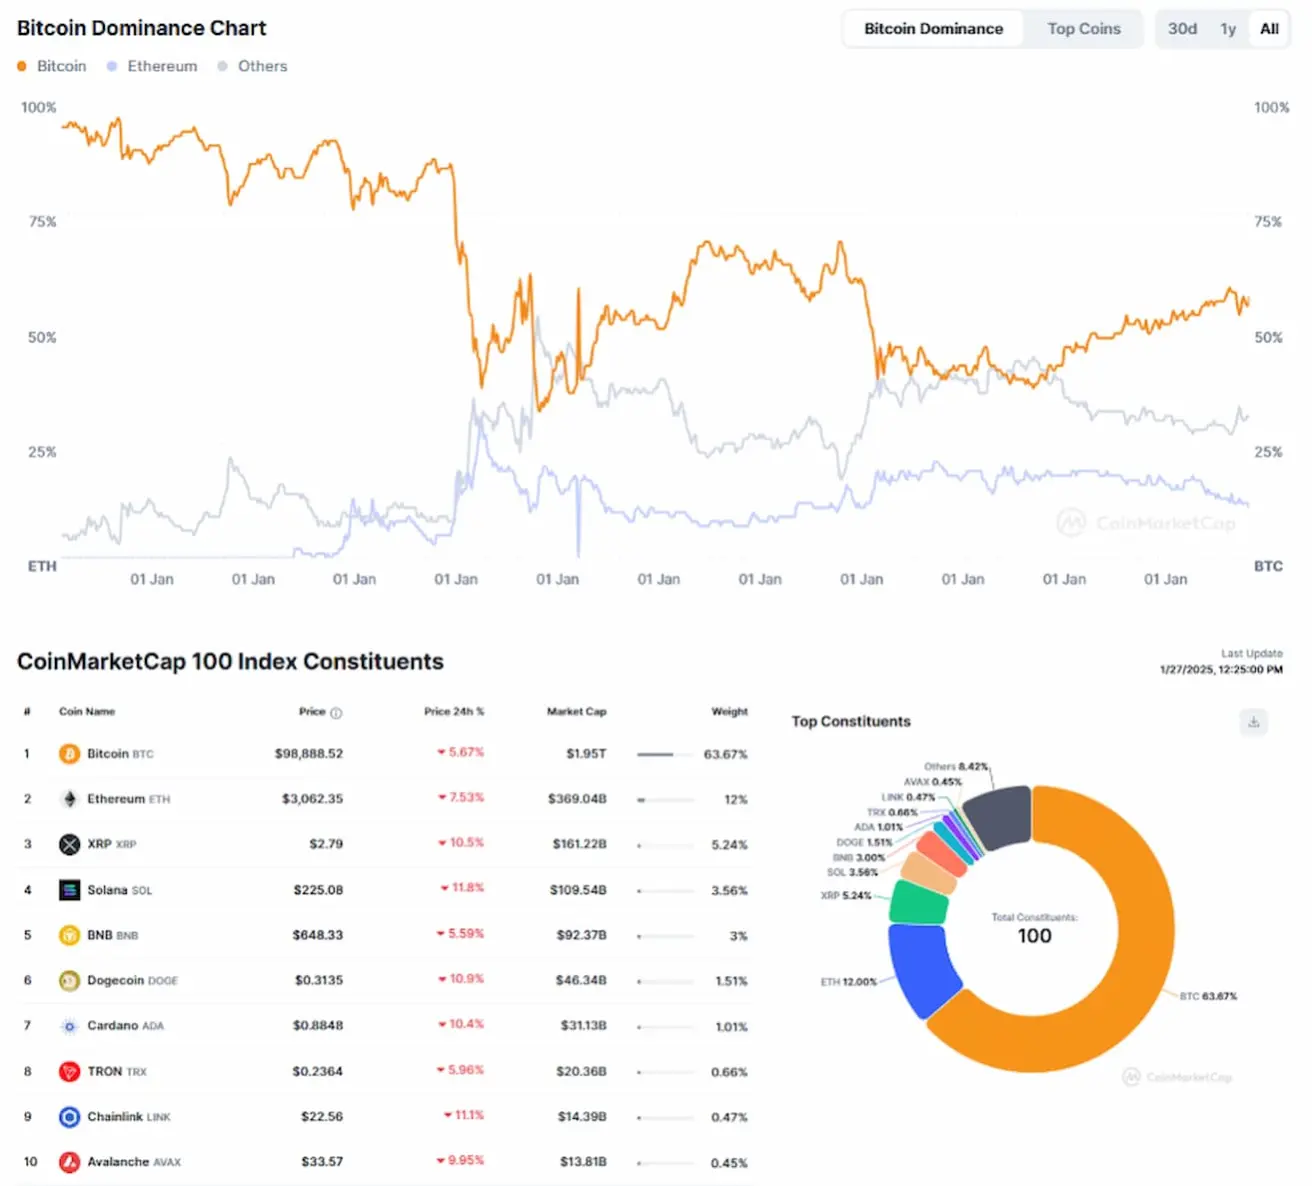Click the BTC 63.67% donut chart label
1312x1186 pixels.
click(x=1208, y=997)
